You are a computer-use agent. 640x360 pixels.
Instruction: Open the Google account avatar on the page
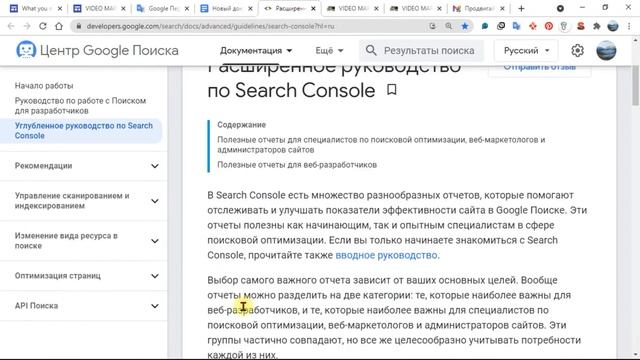(x=606, y=51)
